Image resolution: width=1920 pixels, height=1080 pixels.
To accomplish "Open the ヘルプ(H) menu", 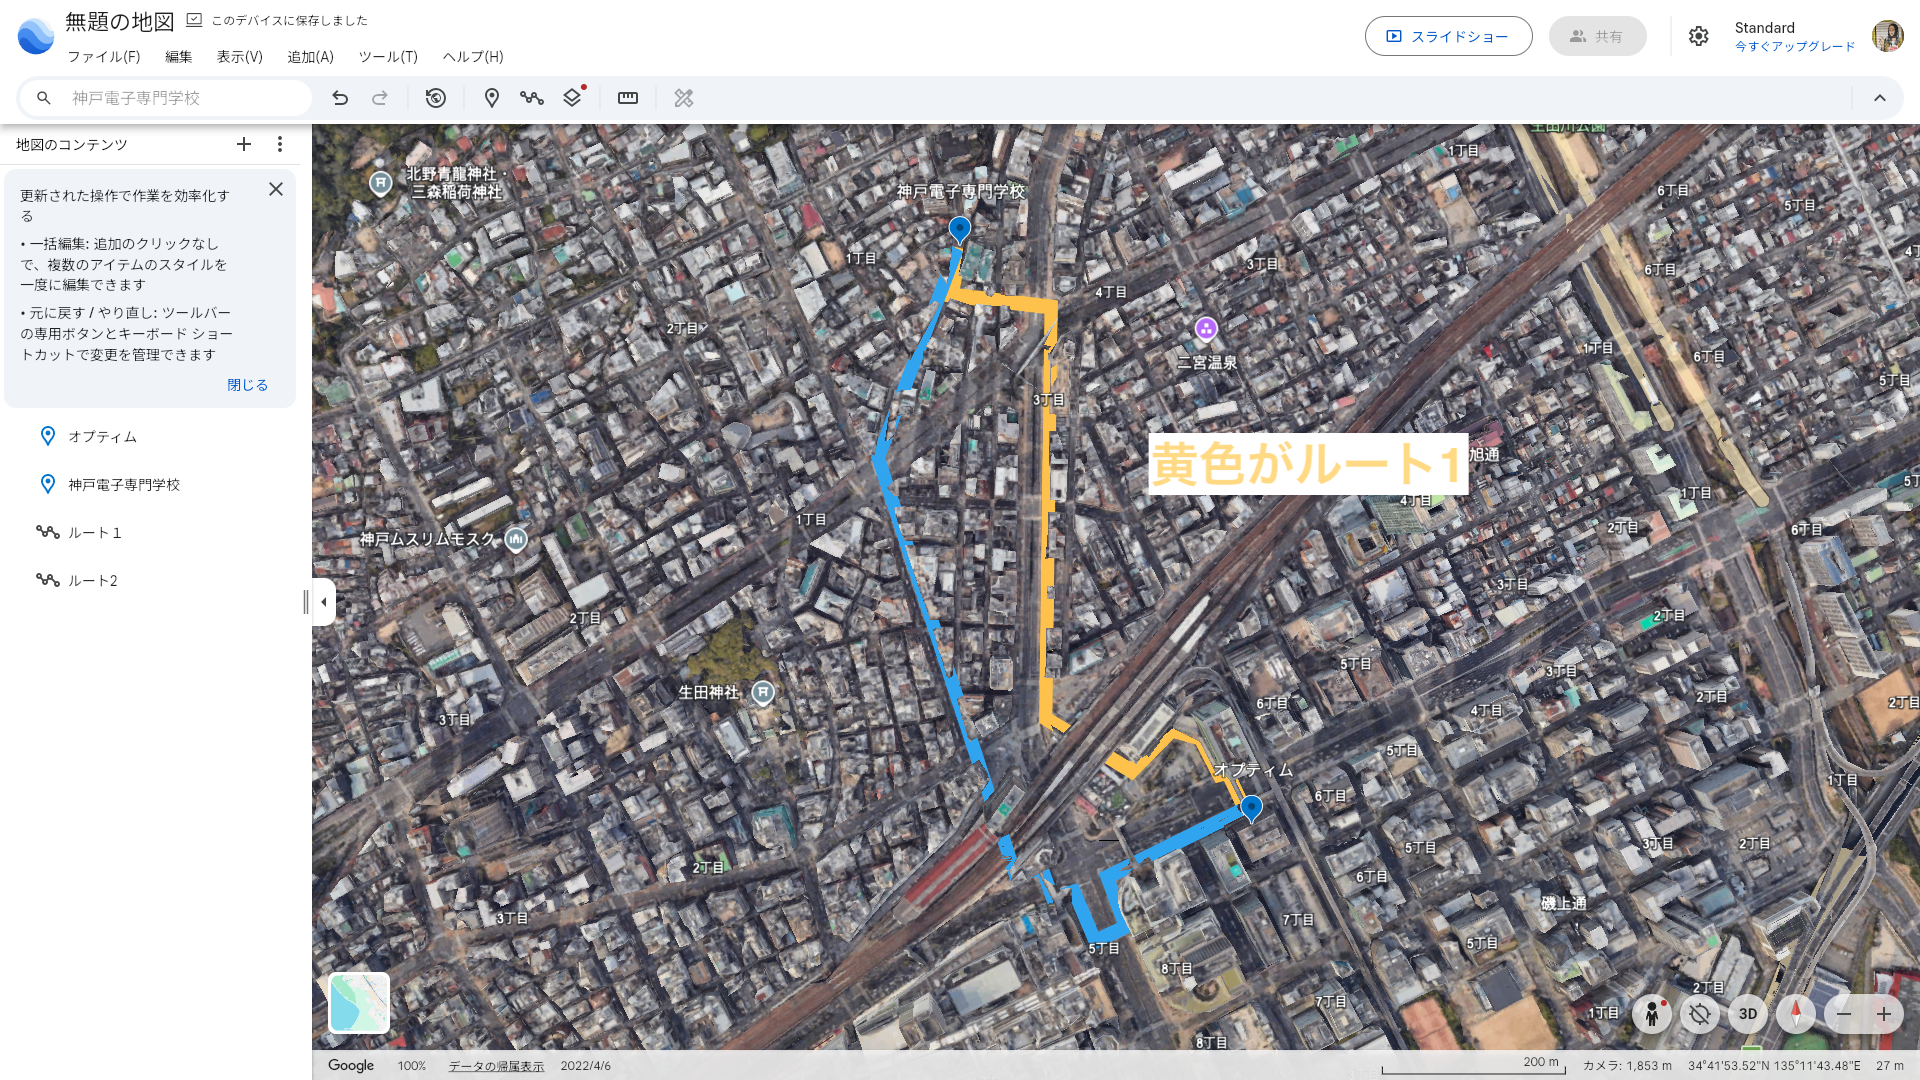I will click(473, 57).
